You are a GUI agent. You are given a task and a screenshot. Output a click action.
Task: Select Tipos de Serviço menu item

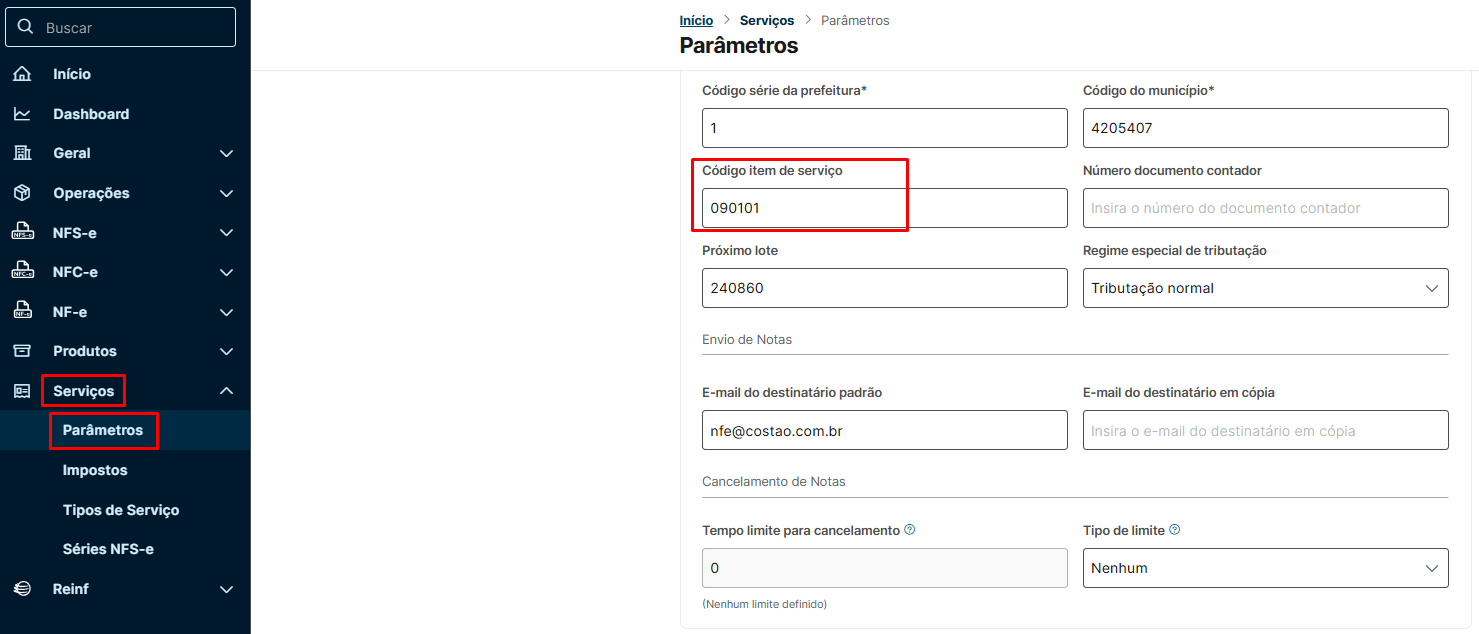(121, 510)
